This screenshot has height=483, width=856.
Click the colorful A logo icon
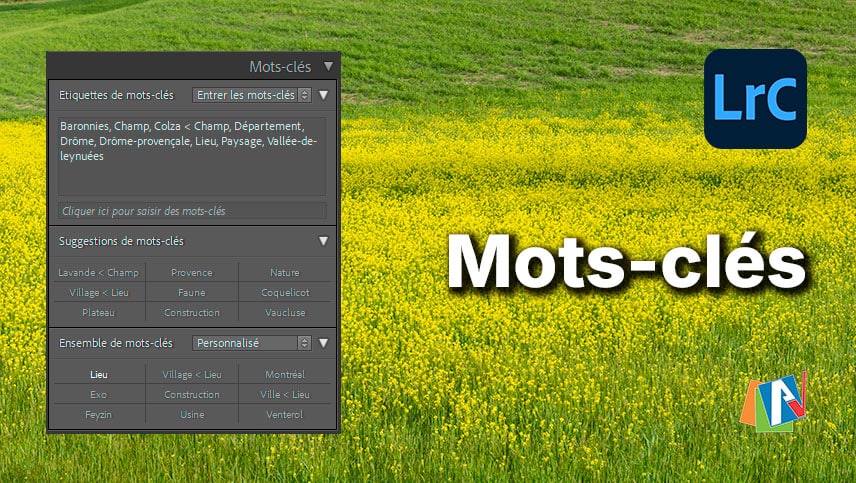pyautogui.click(x=773, y=402)
